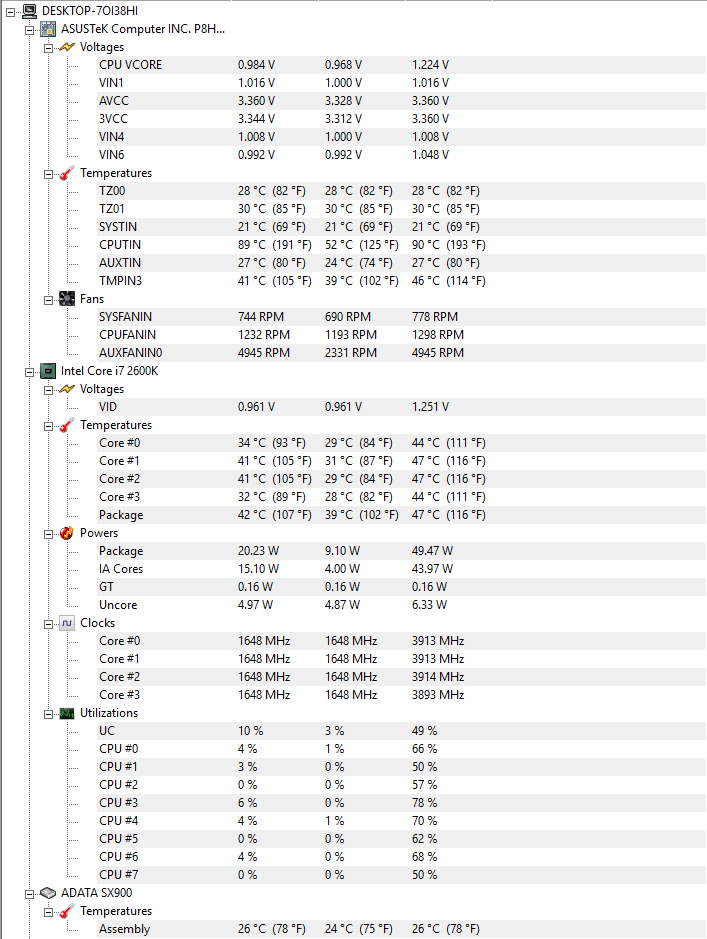This screenshot has width=707, height=939.
Task: Collapse the motherboard Voltages section
Action: [48, 49]
